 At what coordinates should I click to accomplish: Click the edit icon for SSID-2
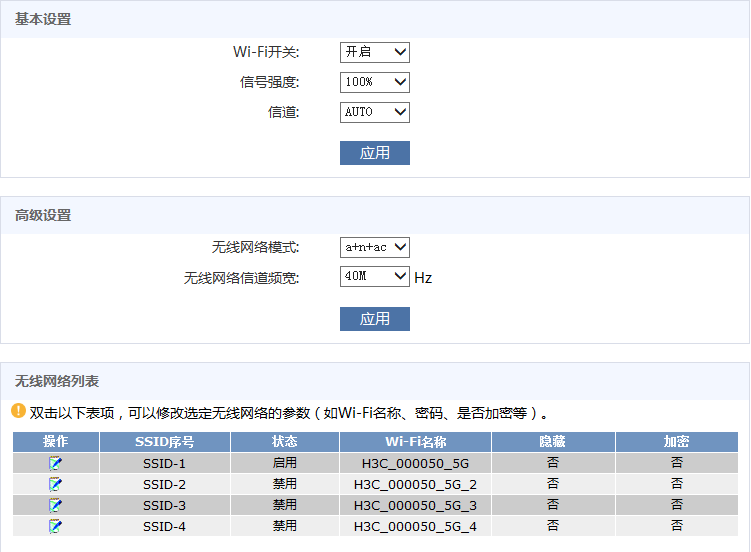point(56,484)
